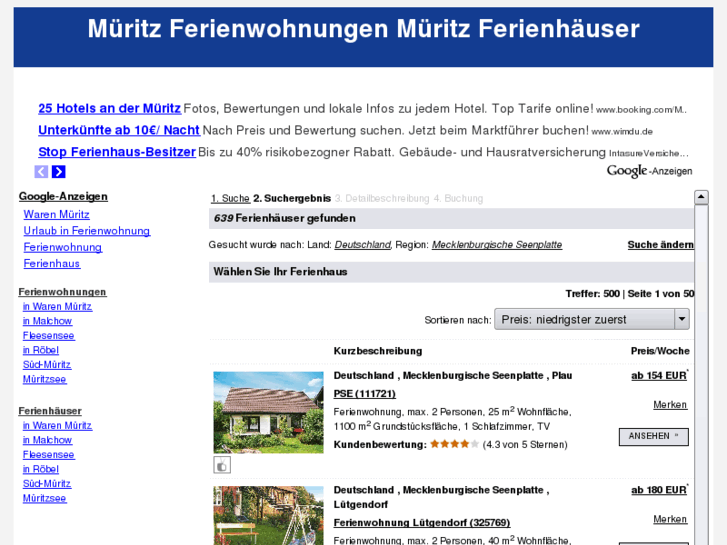Image resolution: width=727 pixels, height=545 pixels.
Task: Open 'in Röbel' under Ferienwohnungen
Action: tap(41, 350)
